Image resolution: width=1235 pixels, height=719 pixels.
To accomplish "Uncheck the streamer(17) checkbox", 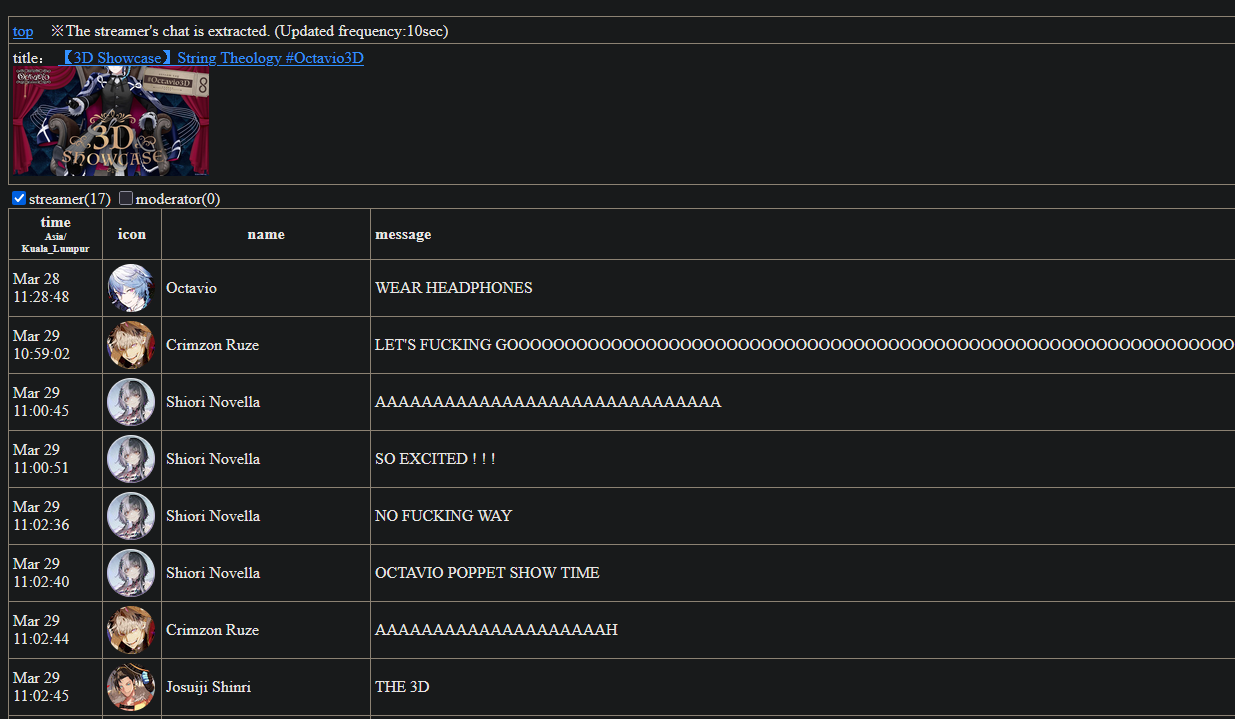I will 19,198.
